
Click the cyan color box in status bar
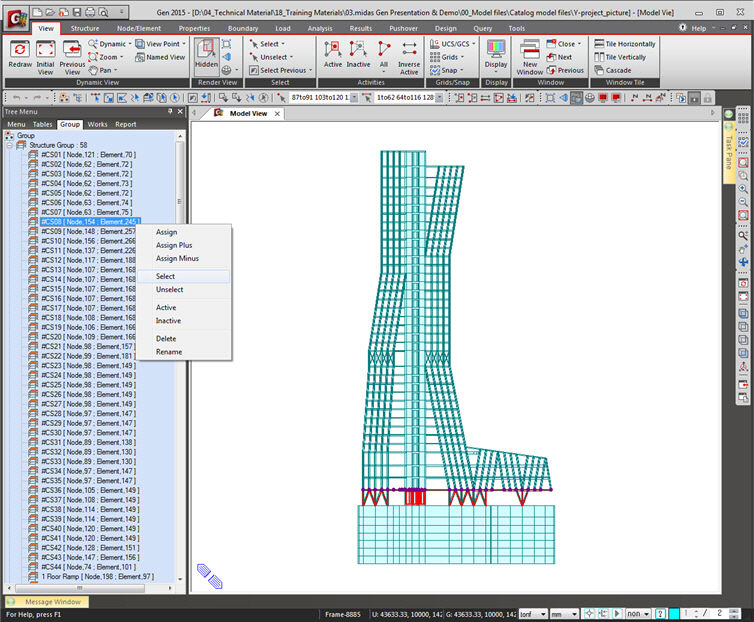[x=675, y=613]
